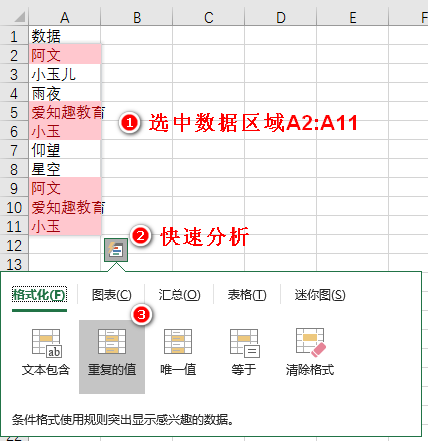This screenshot has width=428, height=441.
Task: Switch to the 图表(C) tab
Action: pos(112,295)
